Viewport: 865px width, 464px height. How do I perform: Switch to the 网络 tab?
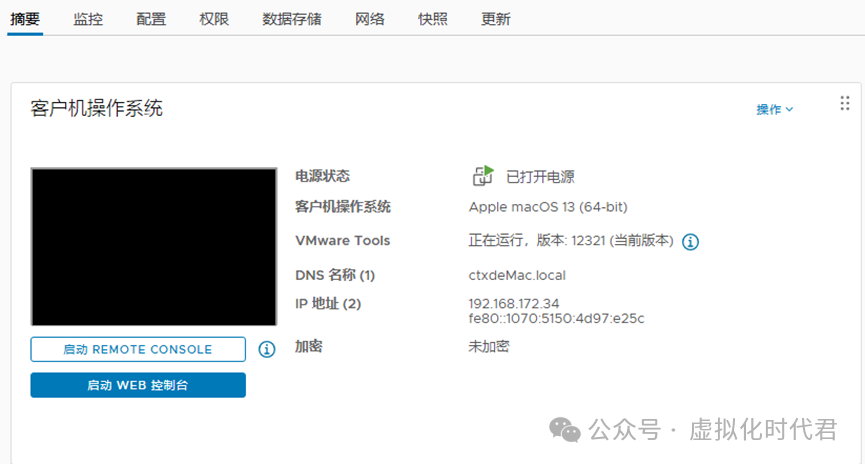point(370,19)
